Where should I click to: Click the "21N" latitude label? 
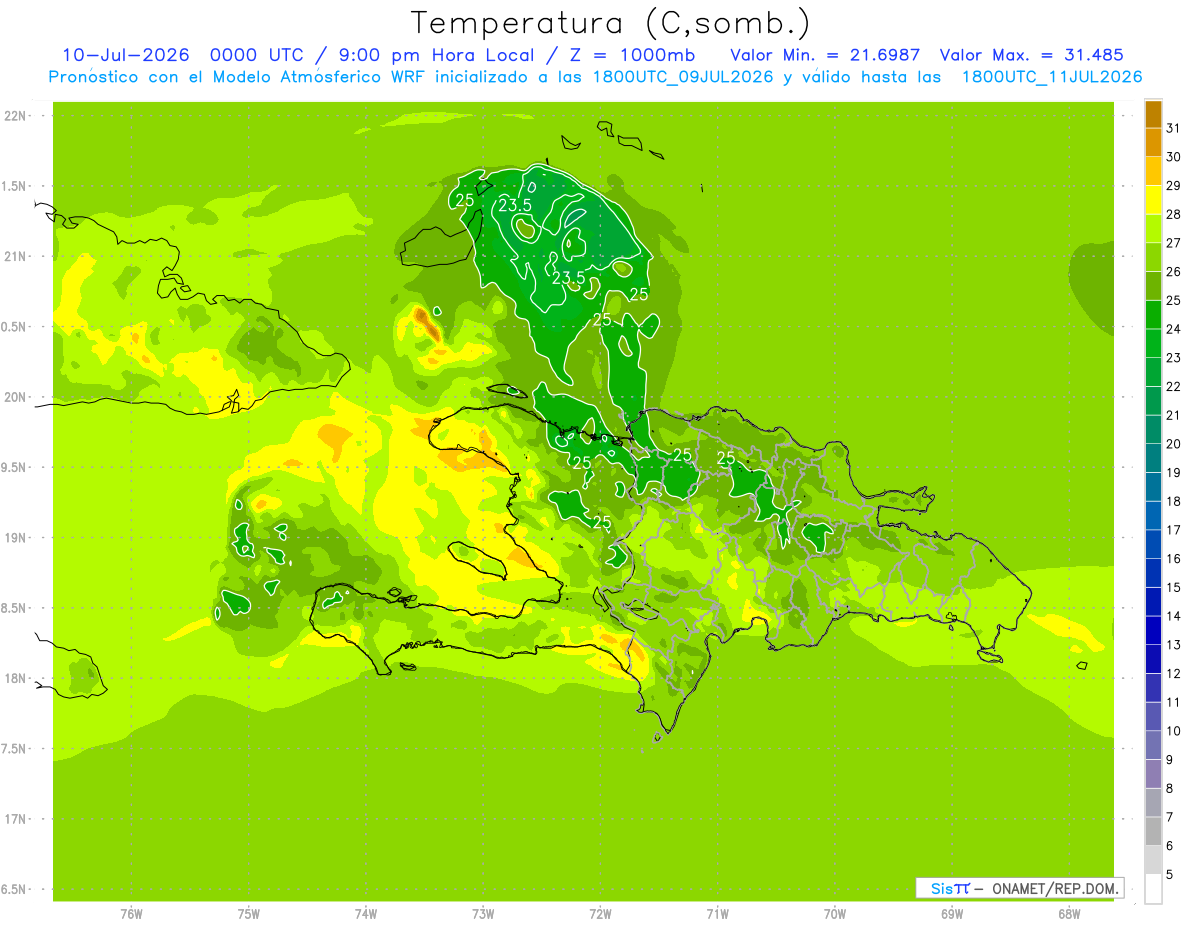click(x=14, y=256)
